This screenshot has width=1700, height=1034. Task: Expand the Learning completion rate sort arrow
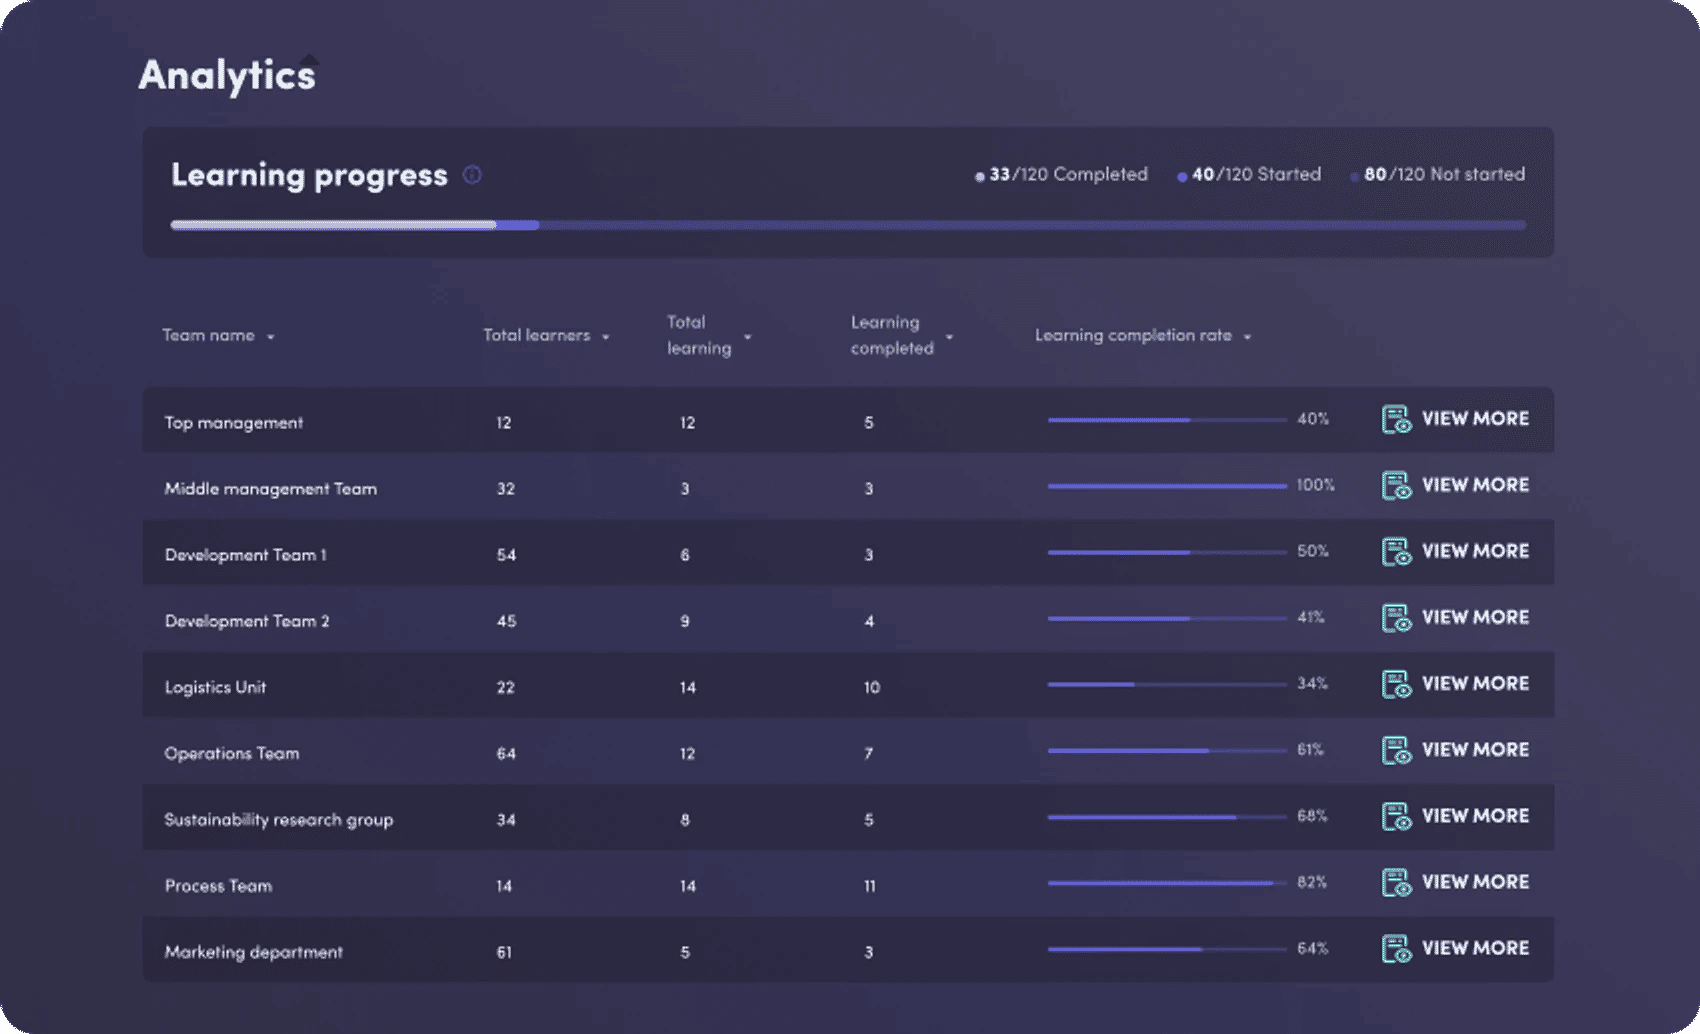pyautogui.click(x=1247, y=337)
